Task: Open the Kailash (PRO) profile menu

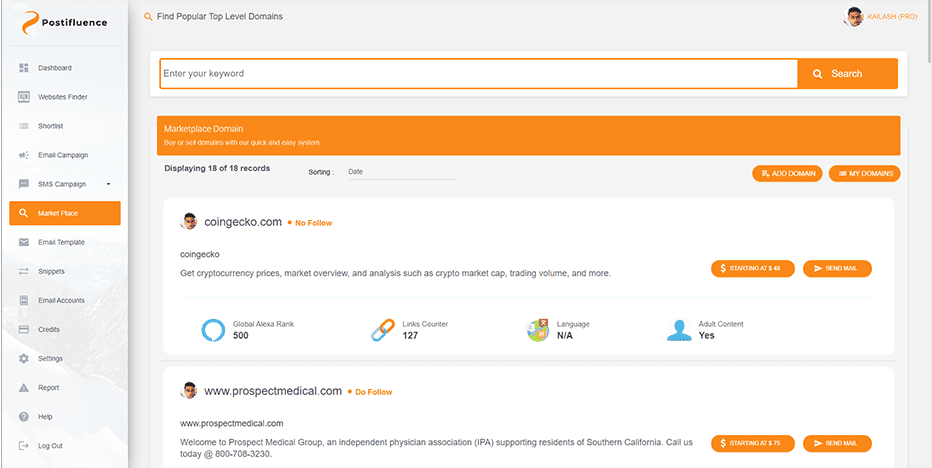Action: [866, 17]
